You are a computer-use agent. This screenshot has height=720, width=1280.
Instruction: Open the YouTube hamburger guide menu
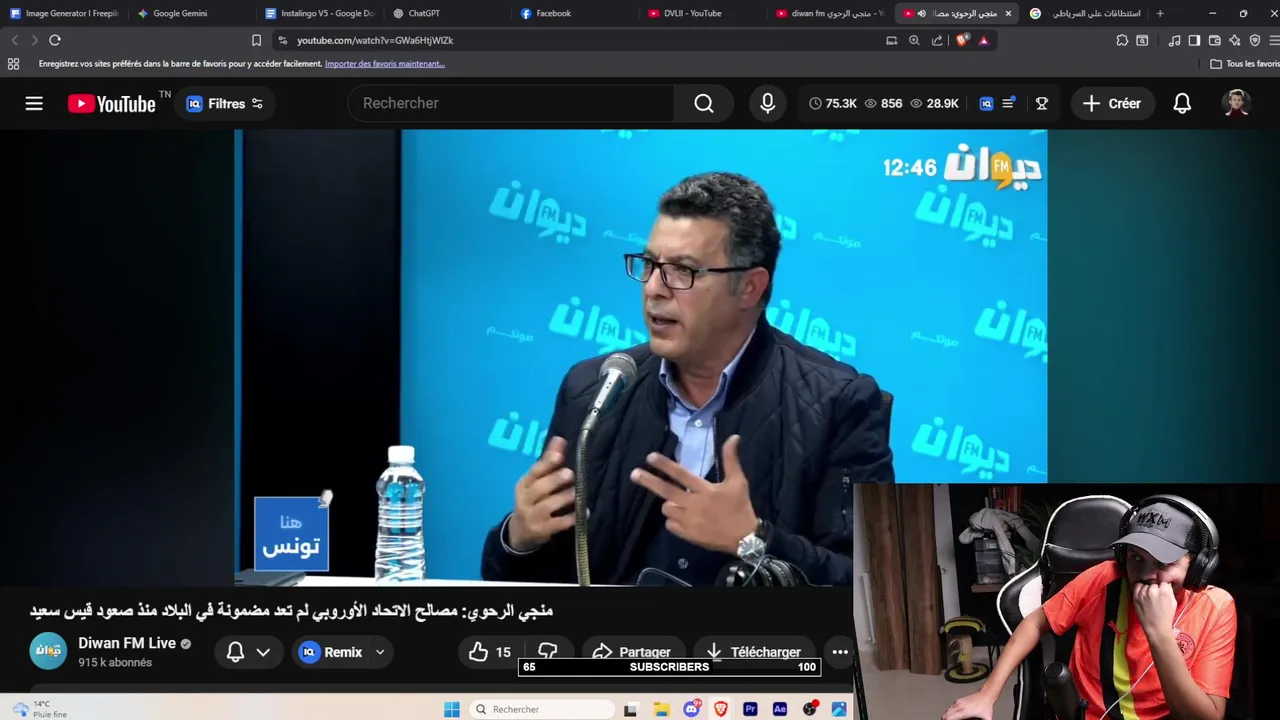[34, 103]
